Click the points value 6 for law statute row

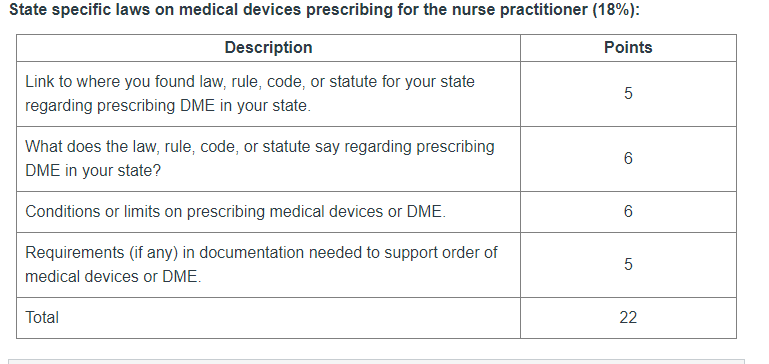(628, 158)
